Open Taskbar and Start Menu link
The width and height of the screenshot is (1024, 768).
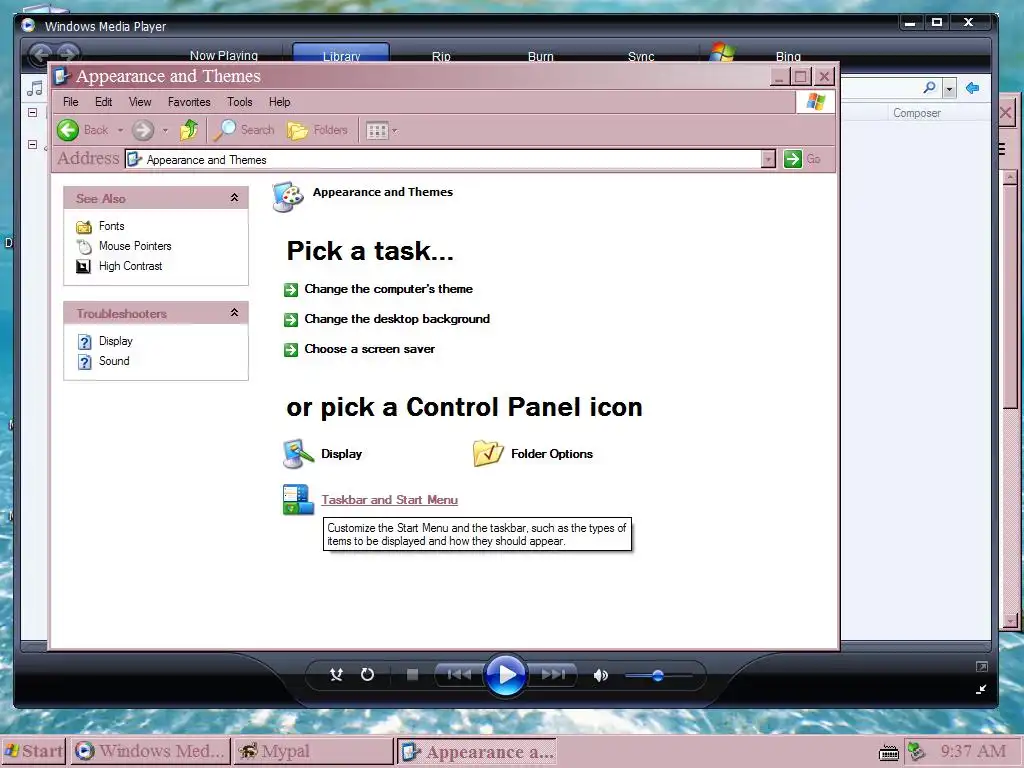pyautogui.click(x=389, y=500)
